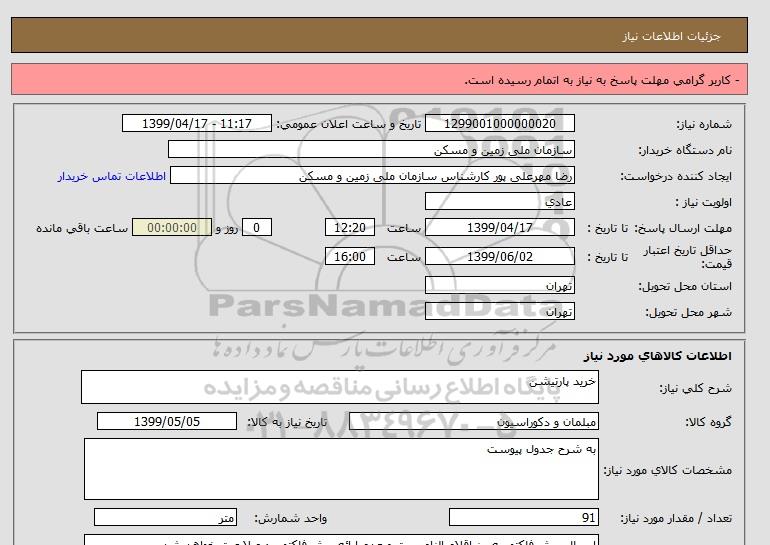This screenshot has height=545, width=770.
Task: Click the تاریخ و ساعت اعلان عمومی label
Action: point(349,124)
